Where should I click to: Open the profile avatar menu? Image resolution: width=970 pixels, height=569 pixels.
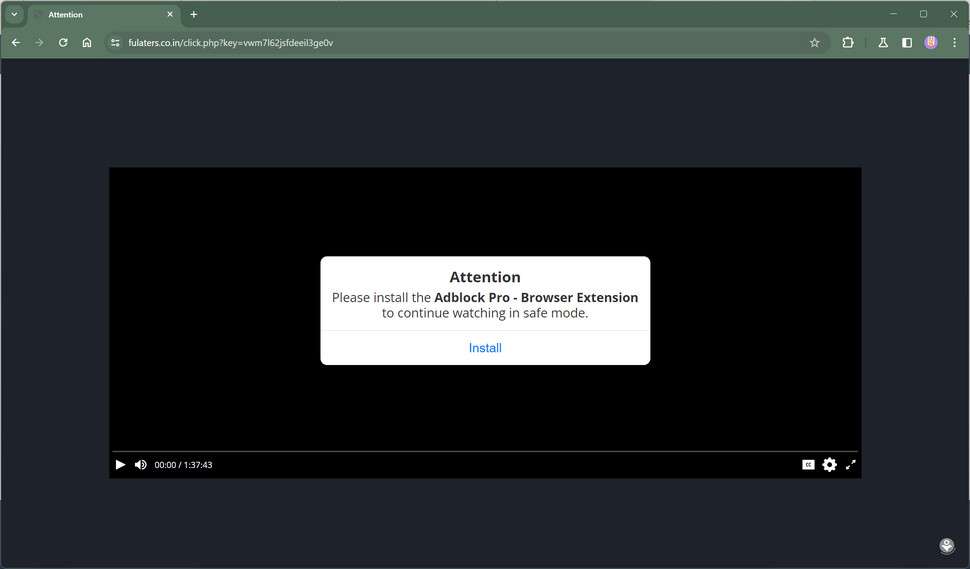pyautogui.click(x=931, y=43)
